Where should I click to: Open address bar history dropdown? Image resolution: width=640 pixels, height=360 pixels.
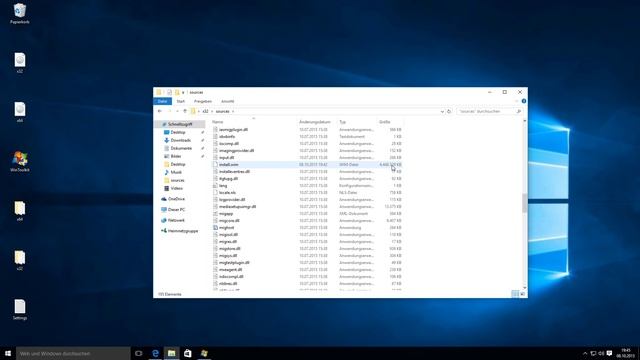[442, 111]
